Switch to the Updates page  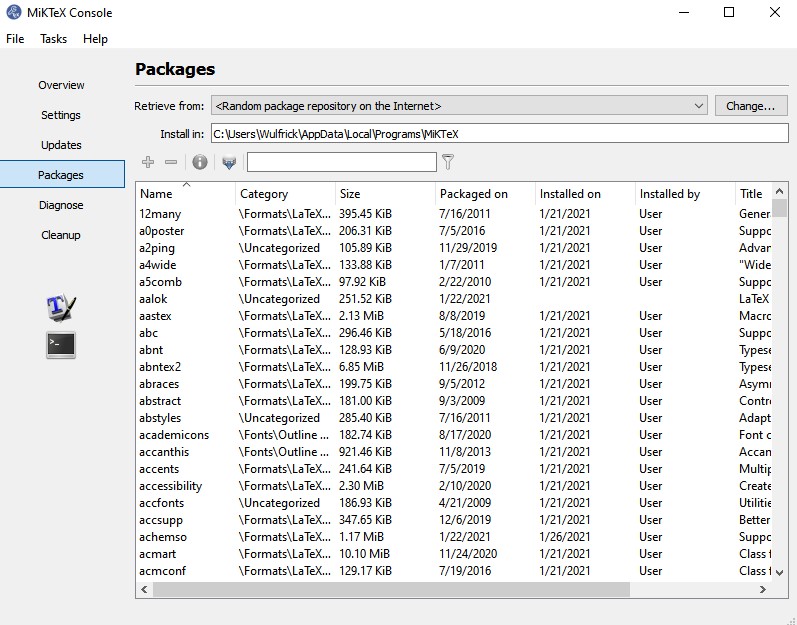(61, 145)
